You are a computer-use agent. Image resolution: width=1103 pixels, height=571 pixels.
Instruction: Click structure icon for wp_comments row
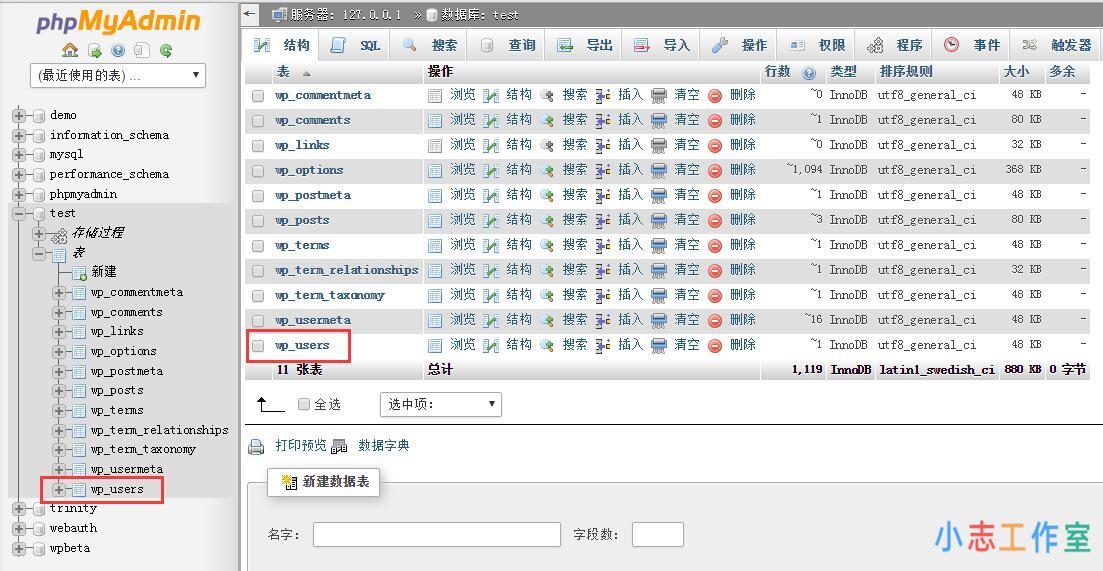[x=491, y=121]
